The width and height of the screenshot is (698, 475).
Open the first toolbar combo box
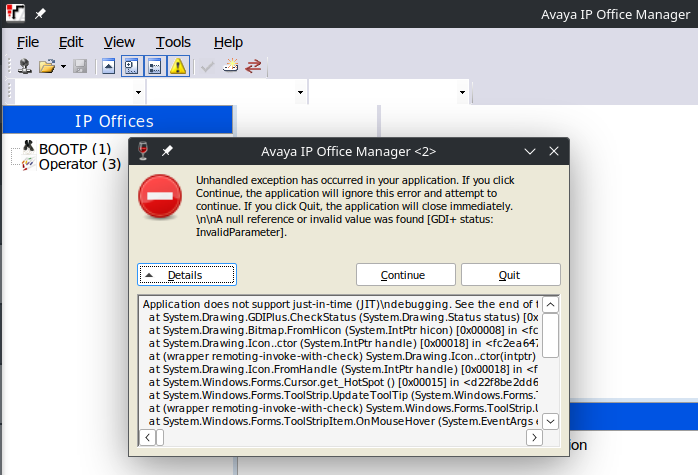click(78, 92)
